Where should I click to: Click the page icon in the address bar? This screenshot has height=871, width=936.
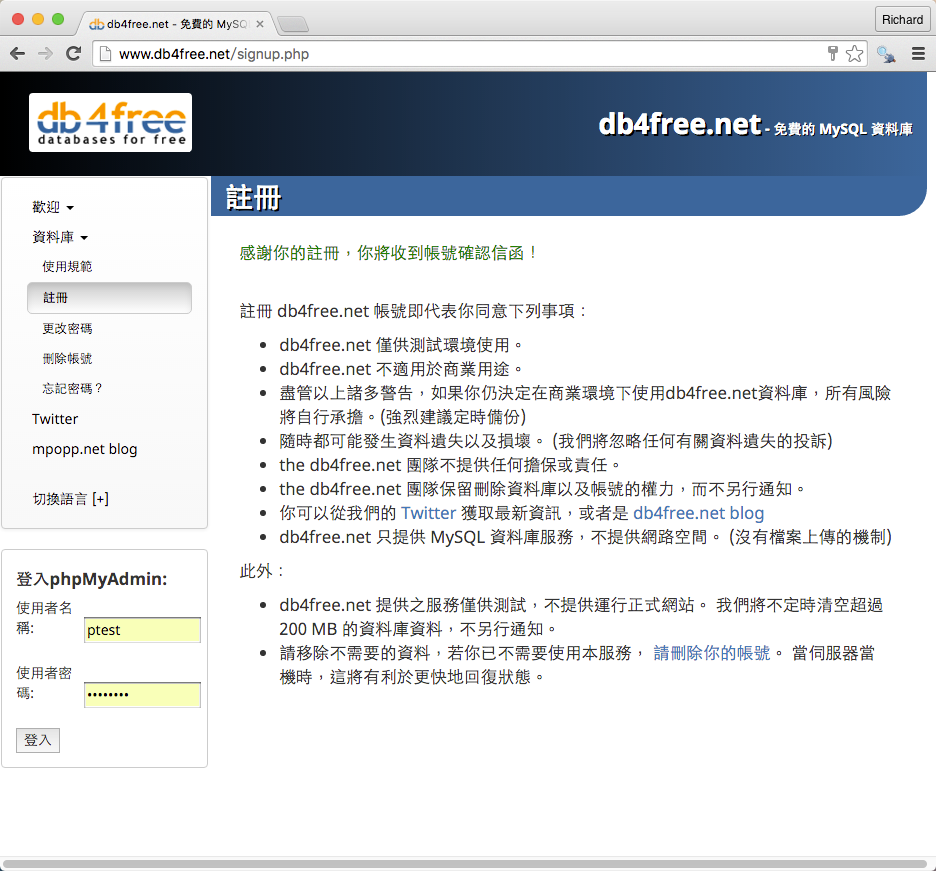click(x=105, y=54)
